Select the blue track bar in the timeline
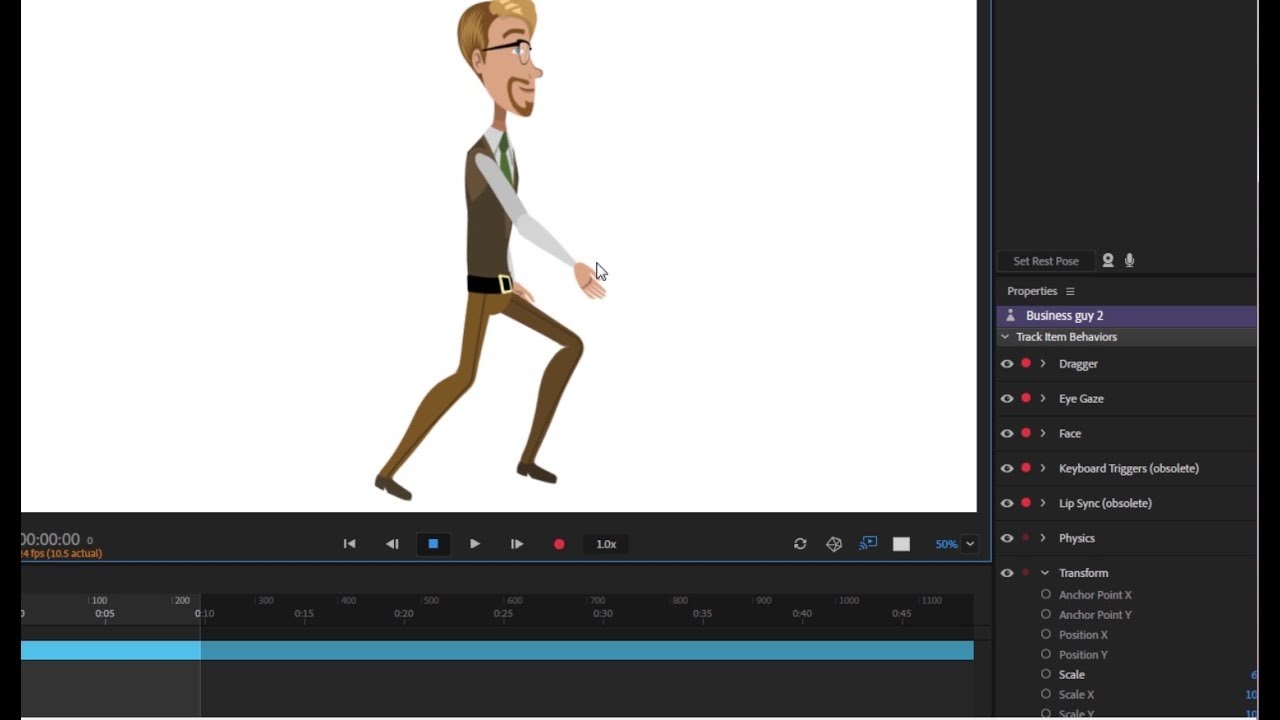 tap(497, 651)
